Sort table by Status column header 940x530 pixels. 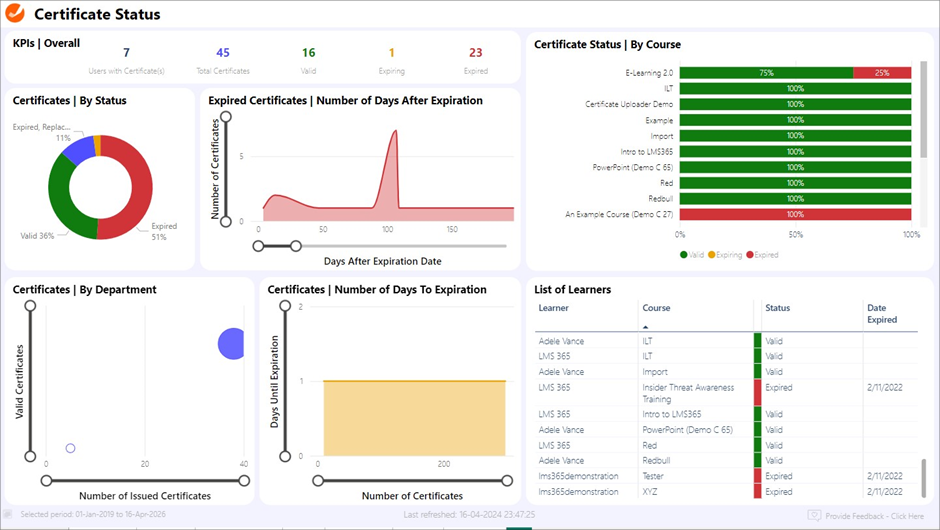pos(778,308)
